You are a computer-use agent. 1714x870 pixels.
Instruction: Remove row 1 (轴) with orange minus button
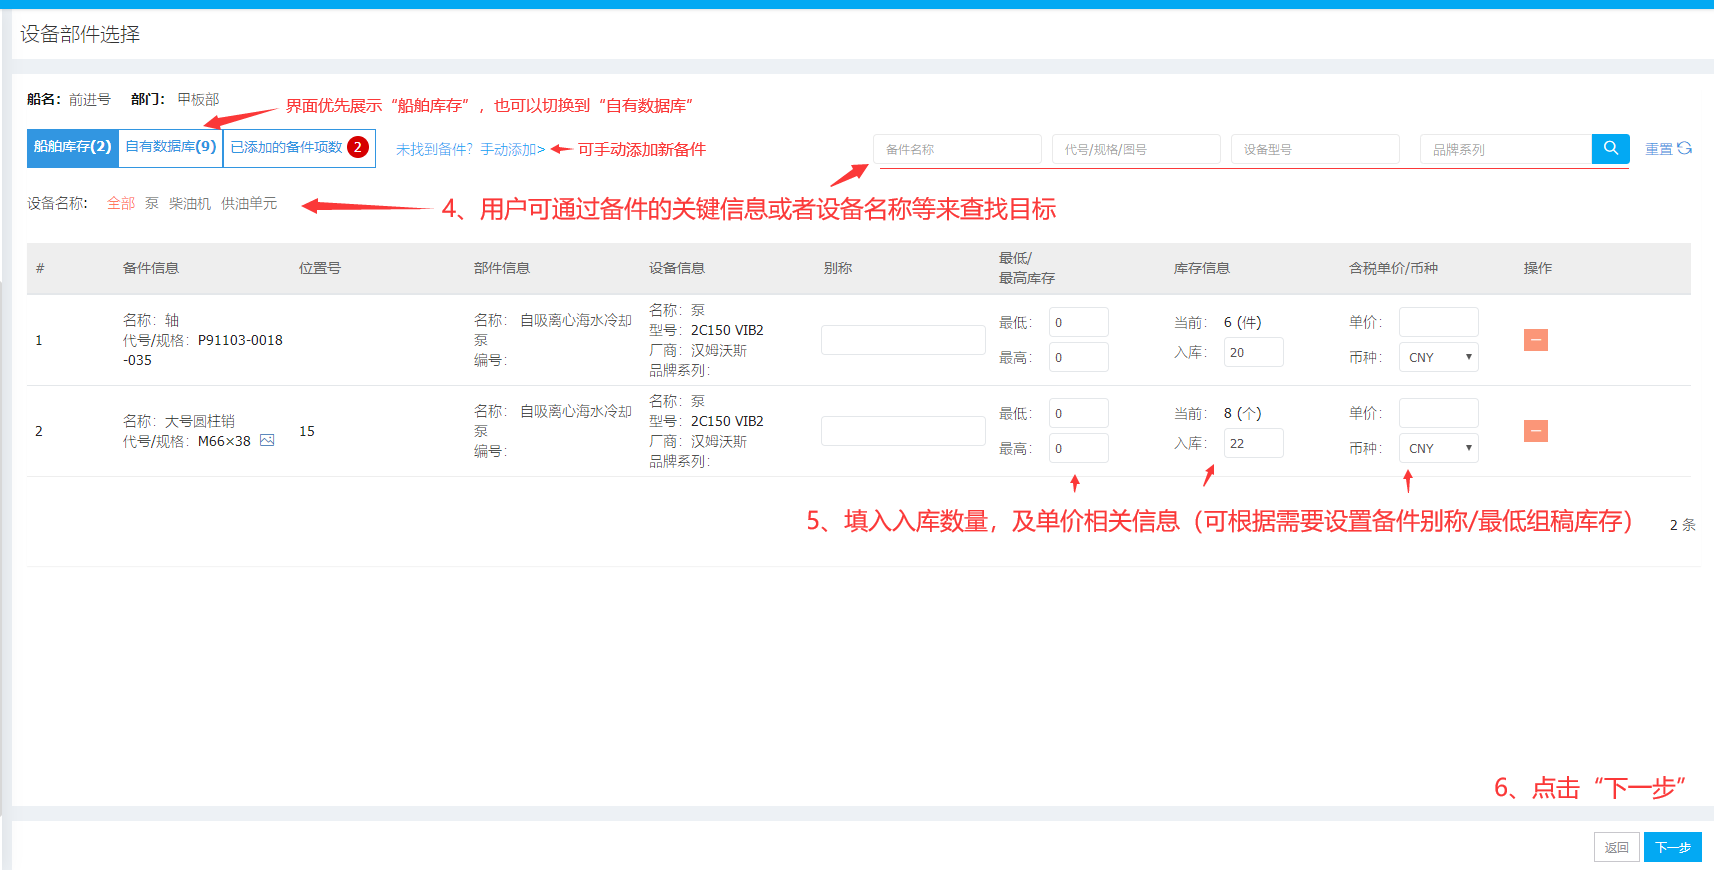(1536, 340)
